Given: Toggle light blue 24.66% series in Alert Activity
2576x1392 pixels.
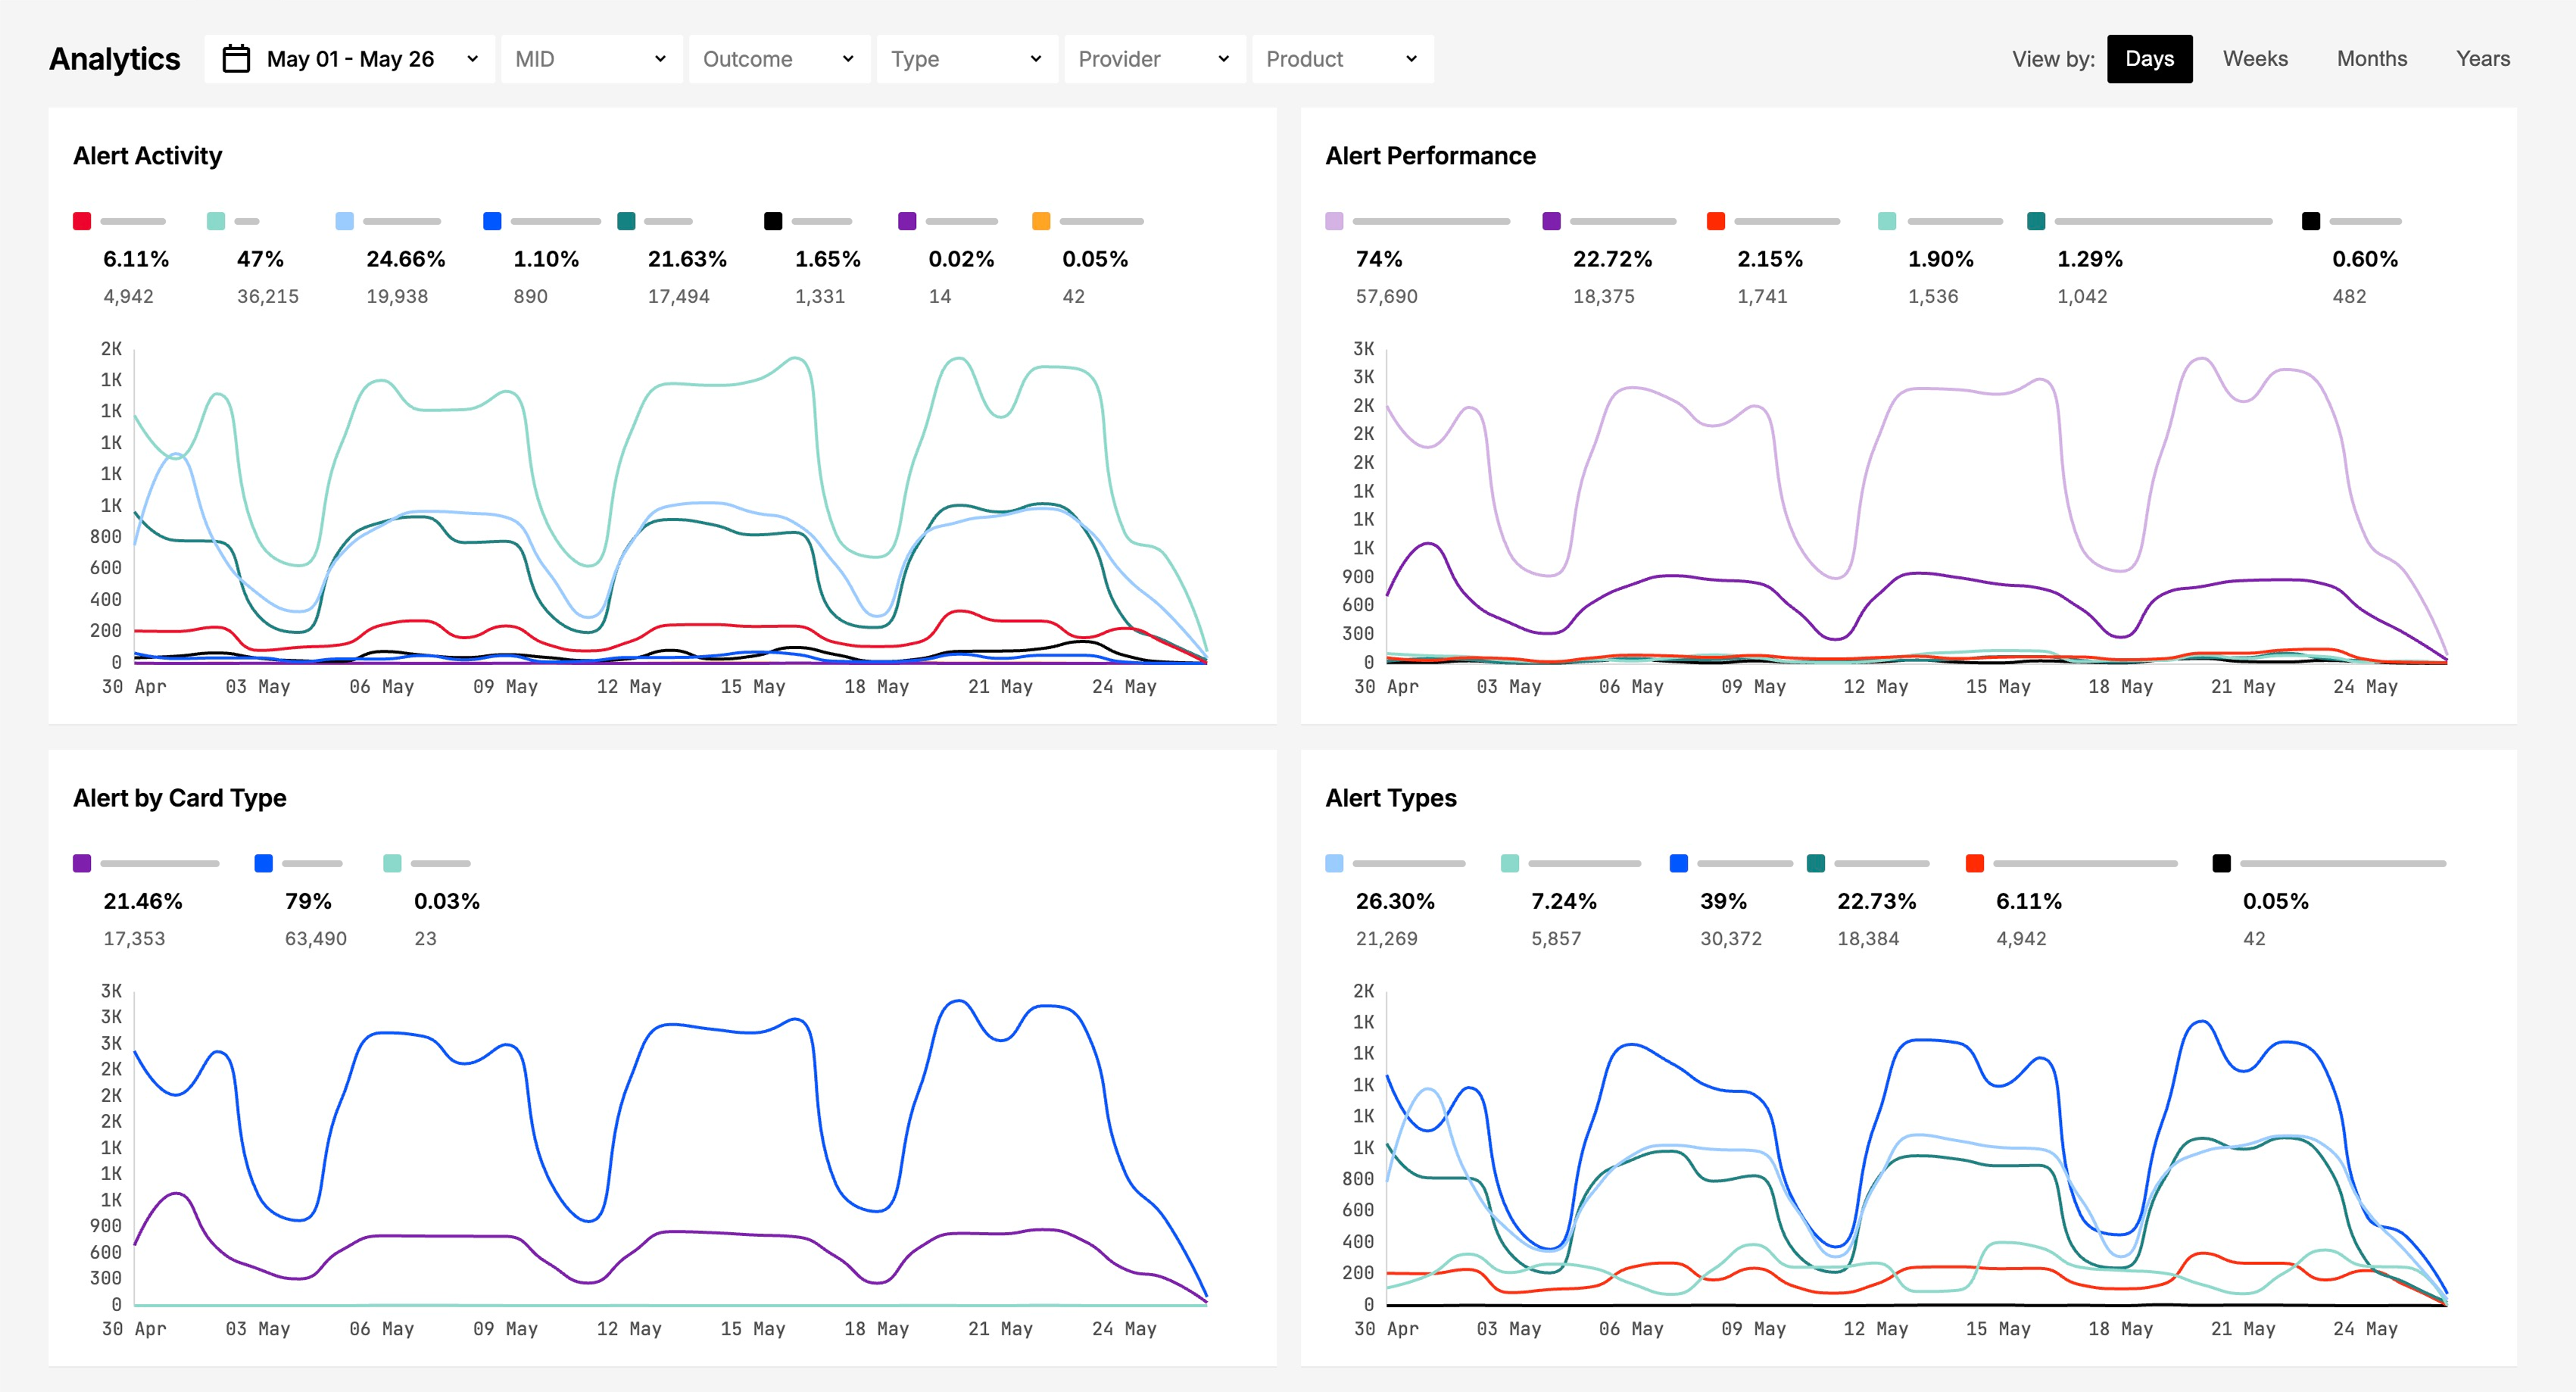Looking at the screenshot, I should click(x=345, y=221).
